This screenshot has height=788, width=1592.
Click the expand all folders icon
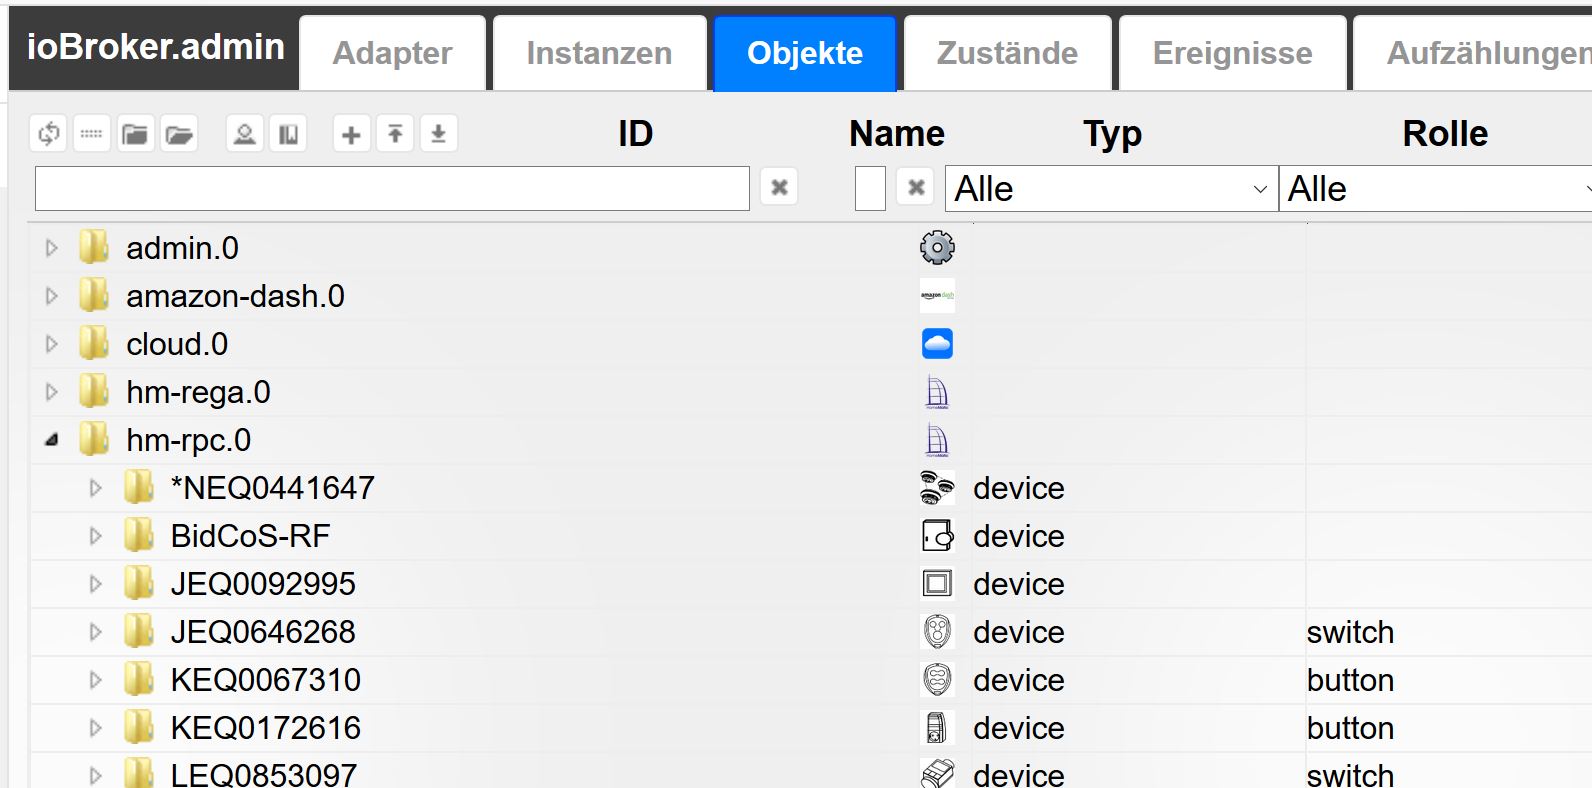(x=179, y=134)
